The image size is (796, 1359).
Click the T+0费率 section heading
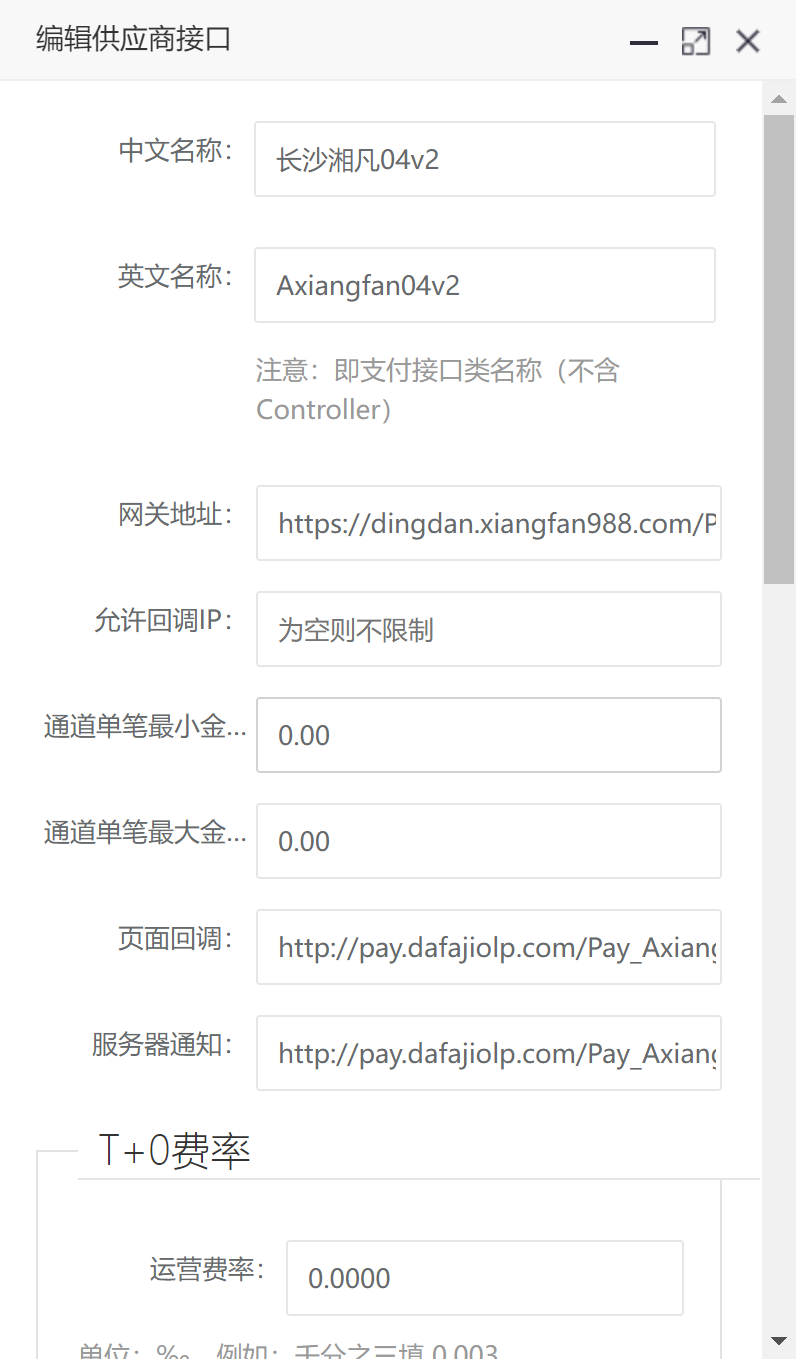pyautogui.click(x=174, y=1151)
